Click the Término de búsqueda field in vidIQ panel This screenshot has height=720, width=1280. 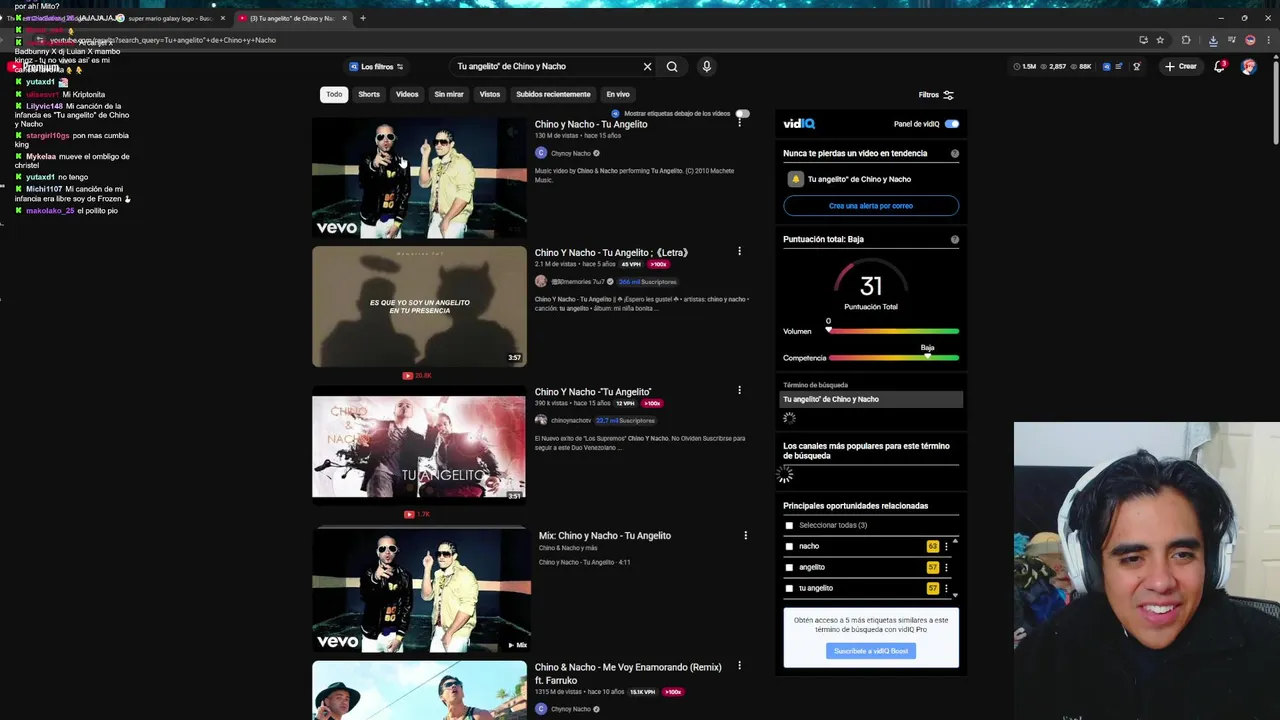[x=871, y=399]
